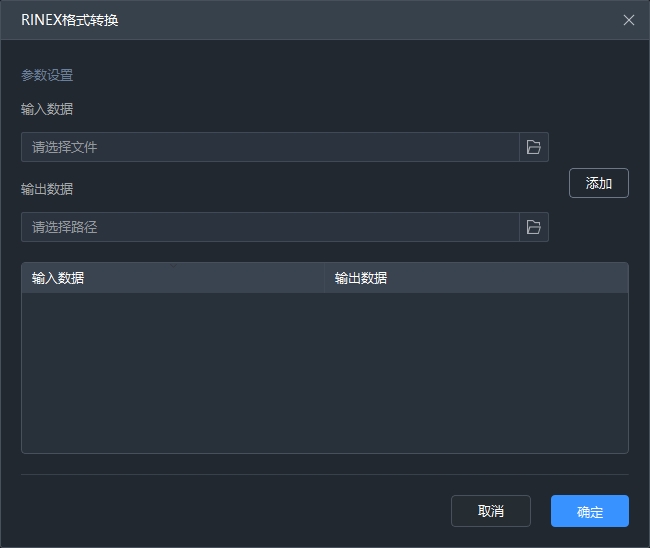Click the separator line above 取消 button
Image resolution: width=650 pixels, height=548 pixels.
click(x=324, y=474)
